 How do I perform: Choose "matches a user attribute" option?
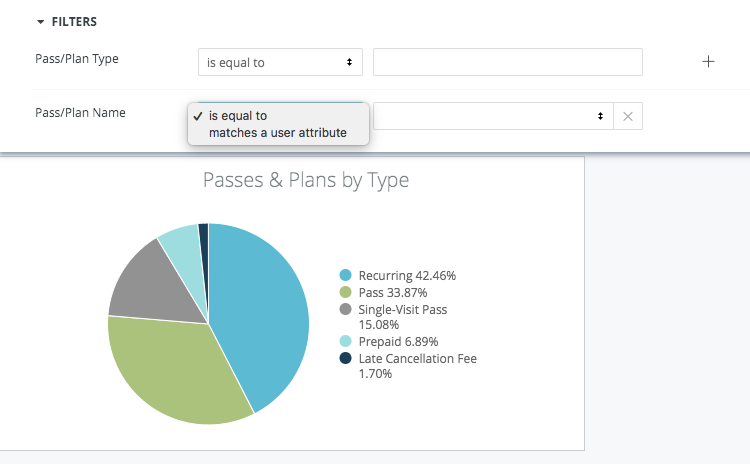(x=277, y=132)
